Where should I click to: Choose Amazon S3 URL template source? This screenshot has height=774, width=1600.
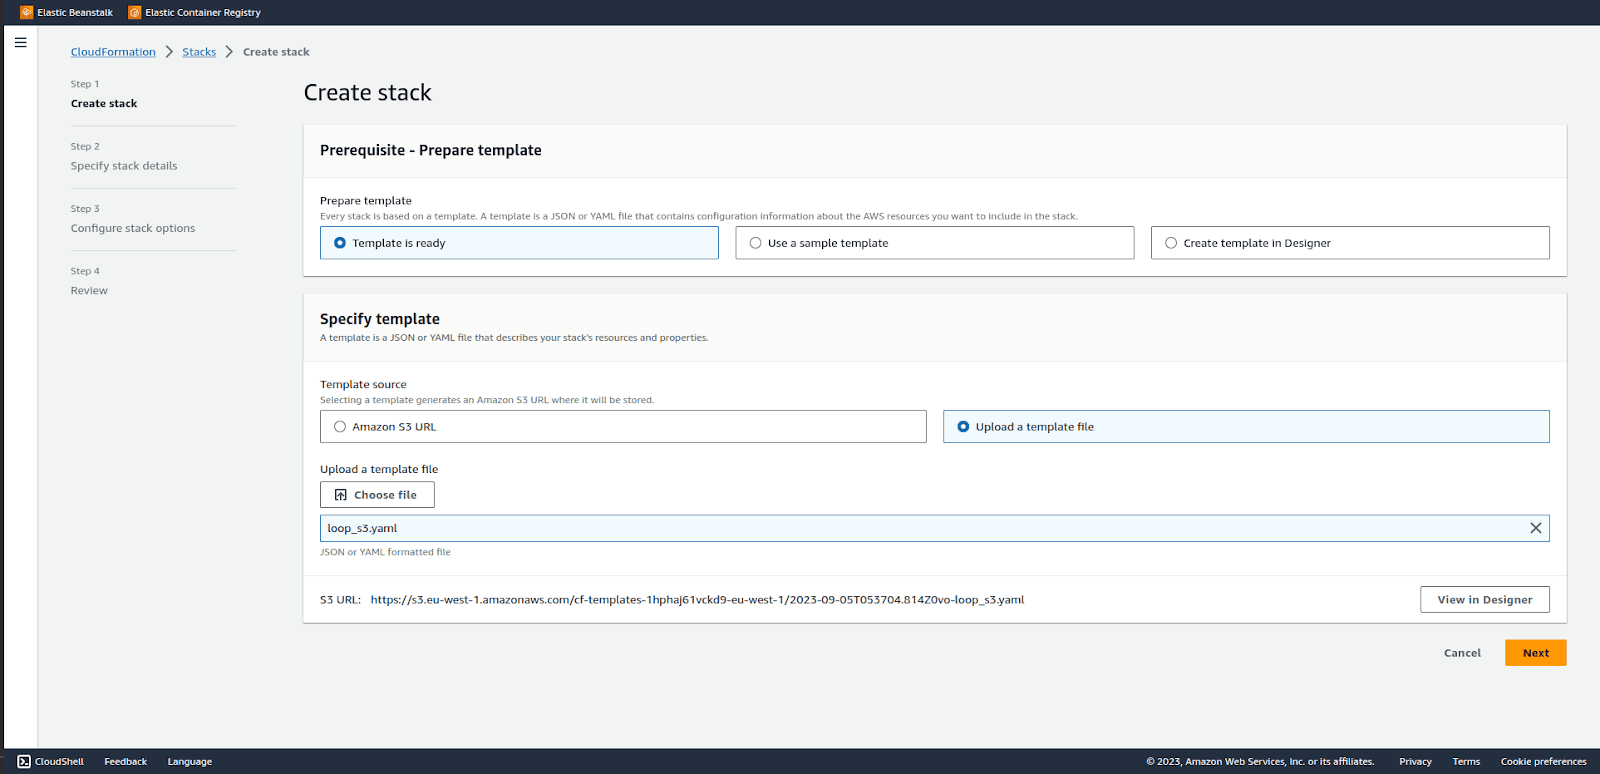pos(623,427)
